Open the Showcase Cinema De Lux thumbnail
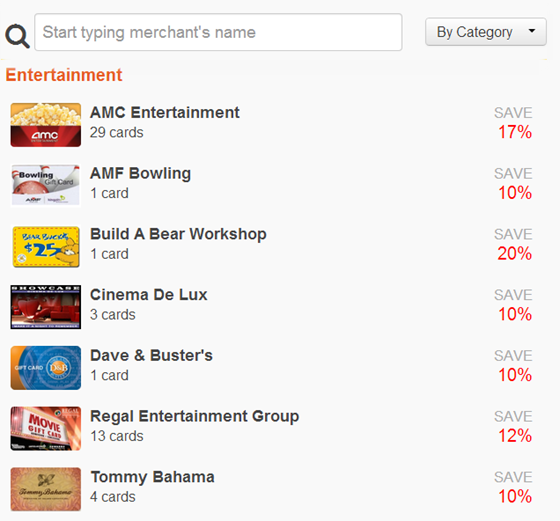 [46, 307]
